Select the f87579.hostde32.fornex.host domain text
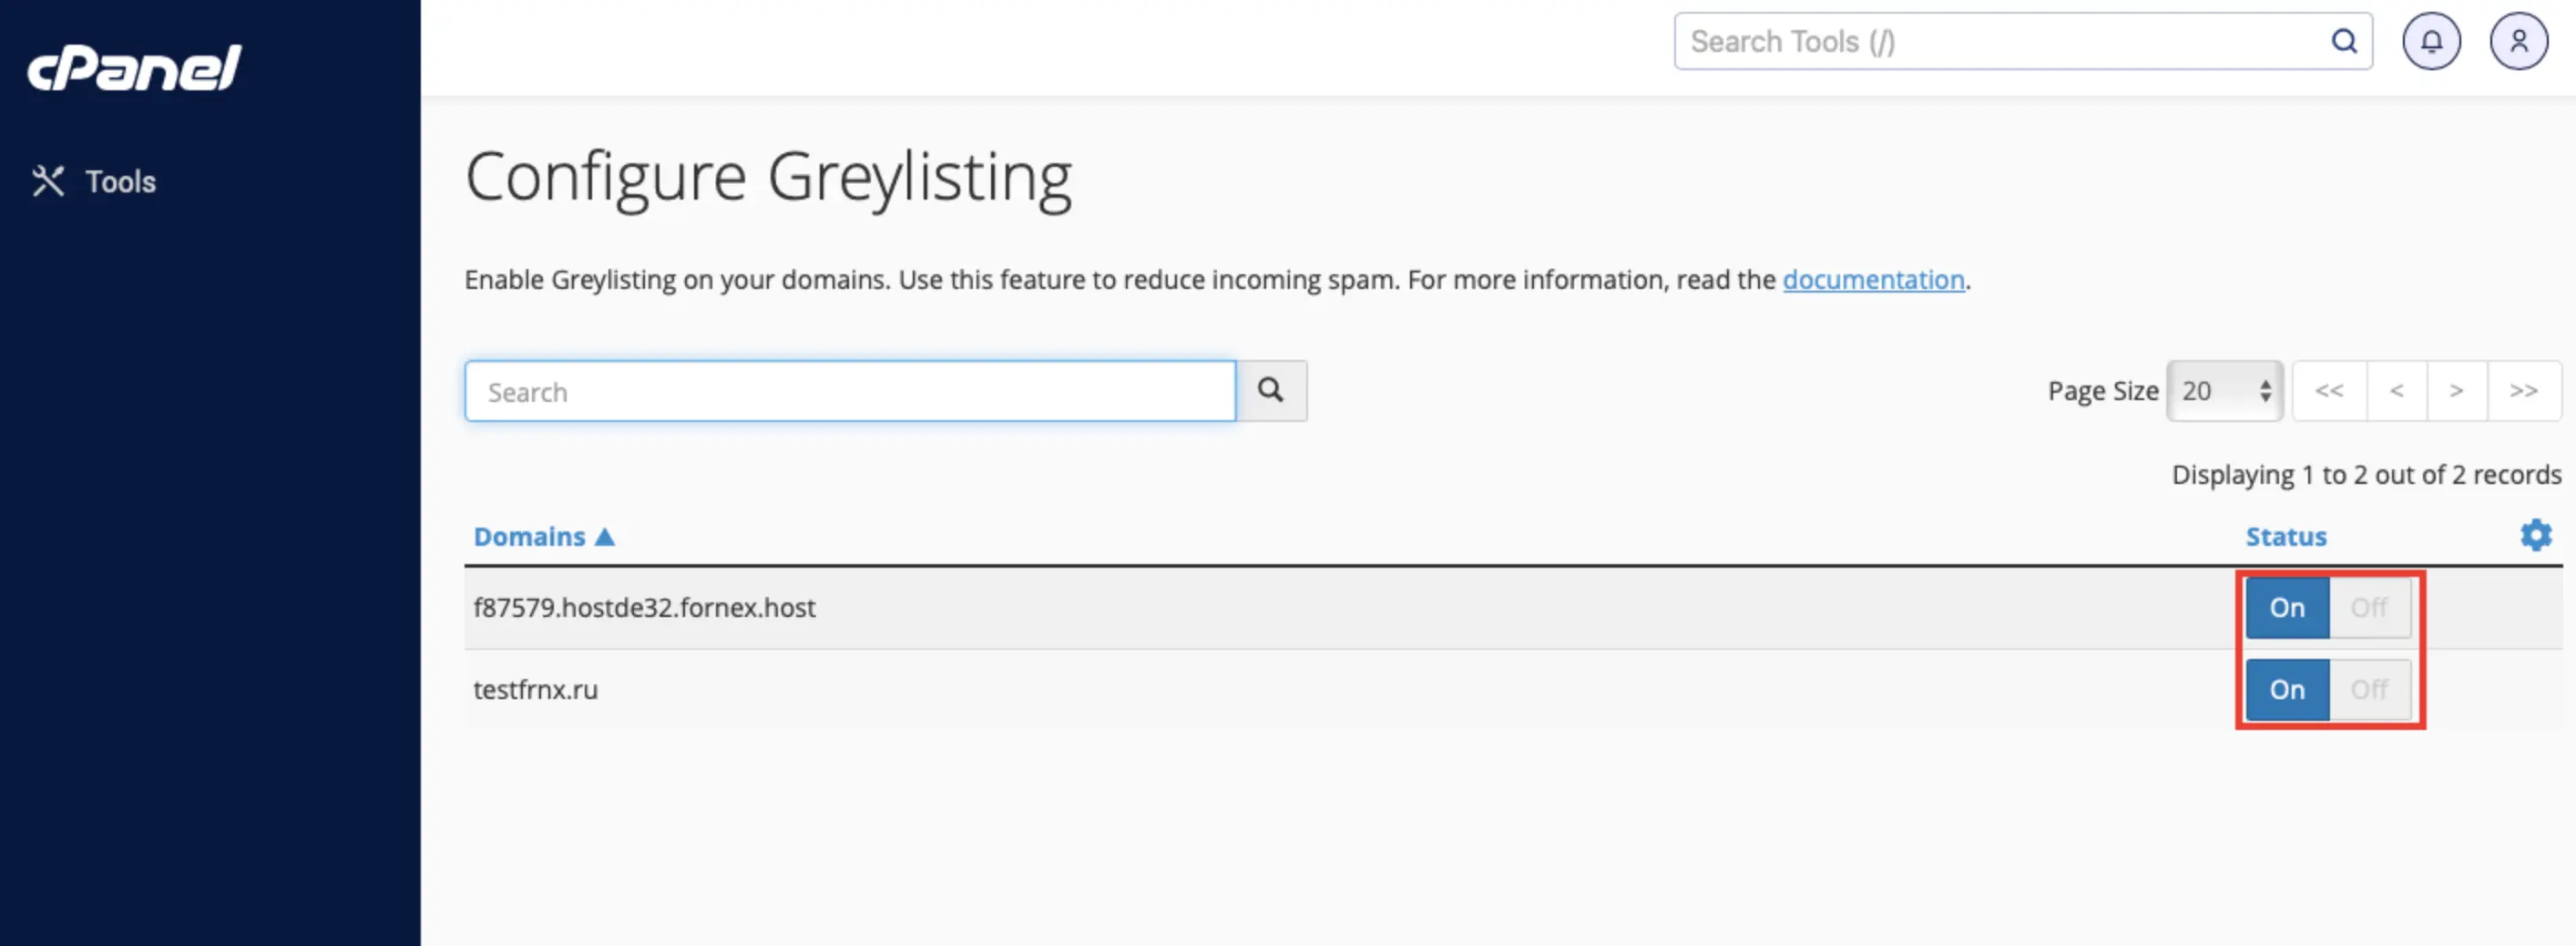This screenshot has height=946, width=2576. (x=644, y=608)
